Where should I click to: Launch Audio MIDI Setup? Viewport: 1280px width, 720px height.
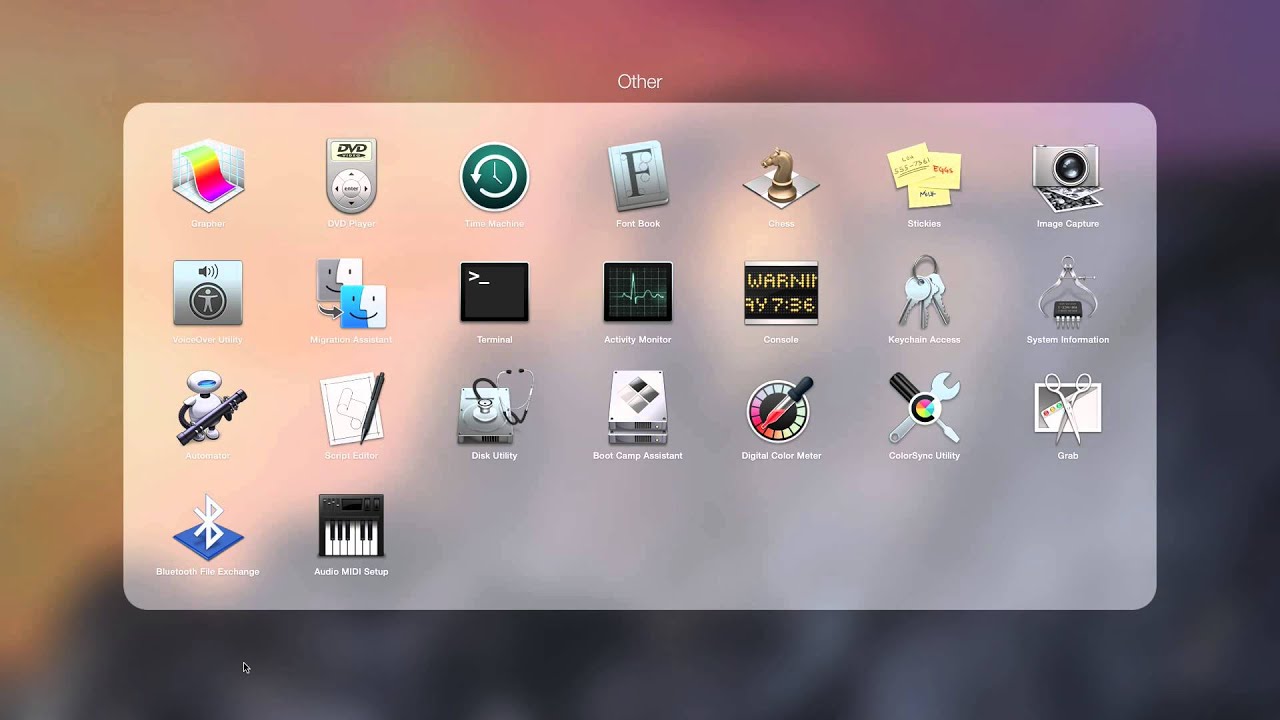pyautogui.click(x=351, y=525)
